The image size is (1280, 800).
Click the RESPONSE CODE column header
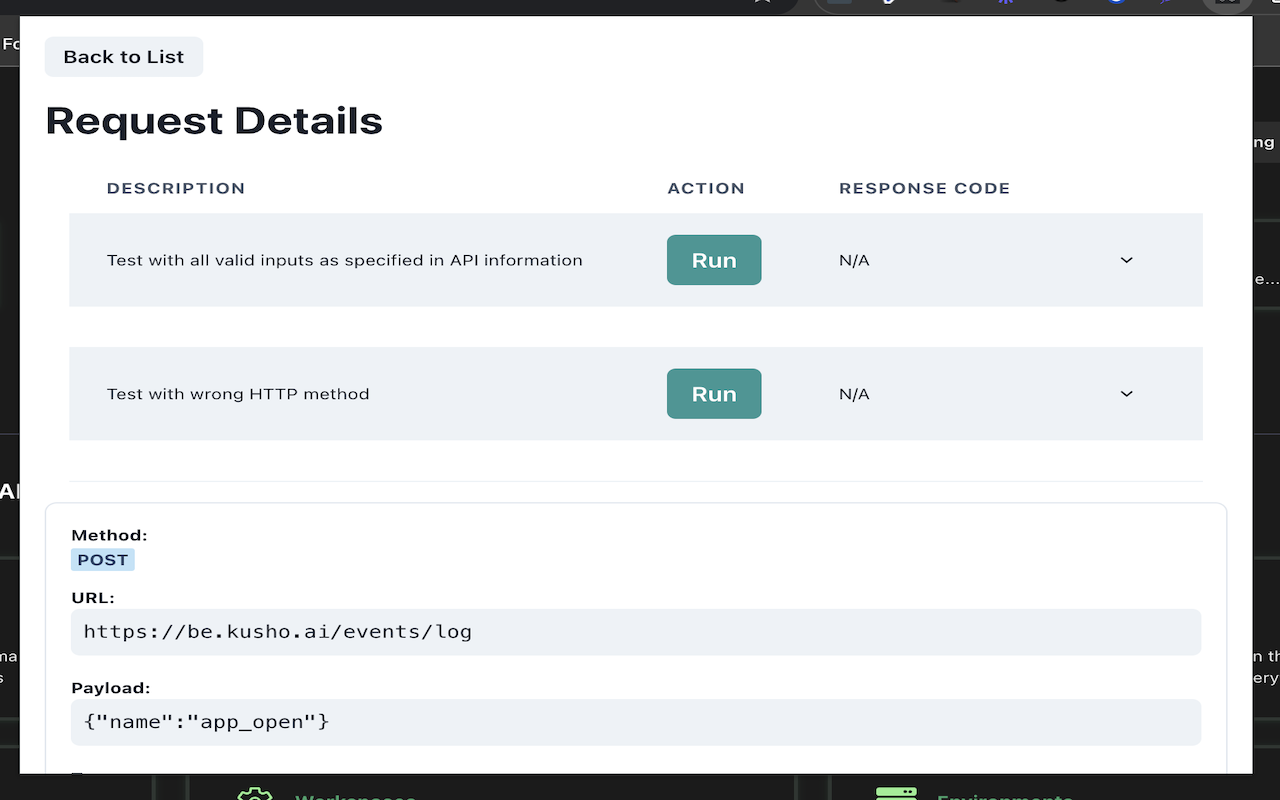click(924, 188)
